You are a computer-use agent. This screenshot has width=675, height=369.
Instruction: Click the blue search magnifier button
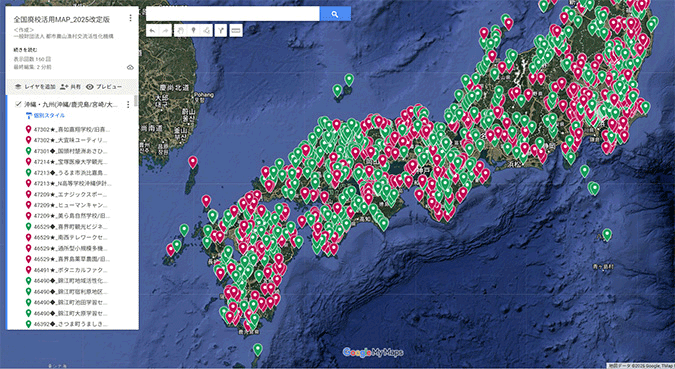(335, 14)
